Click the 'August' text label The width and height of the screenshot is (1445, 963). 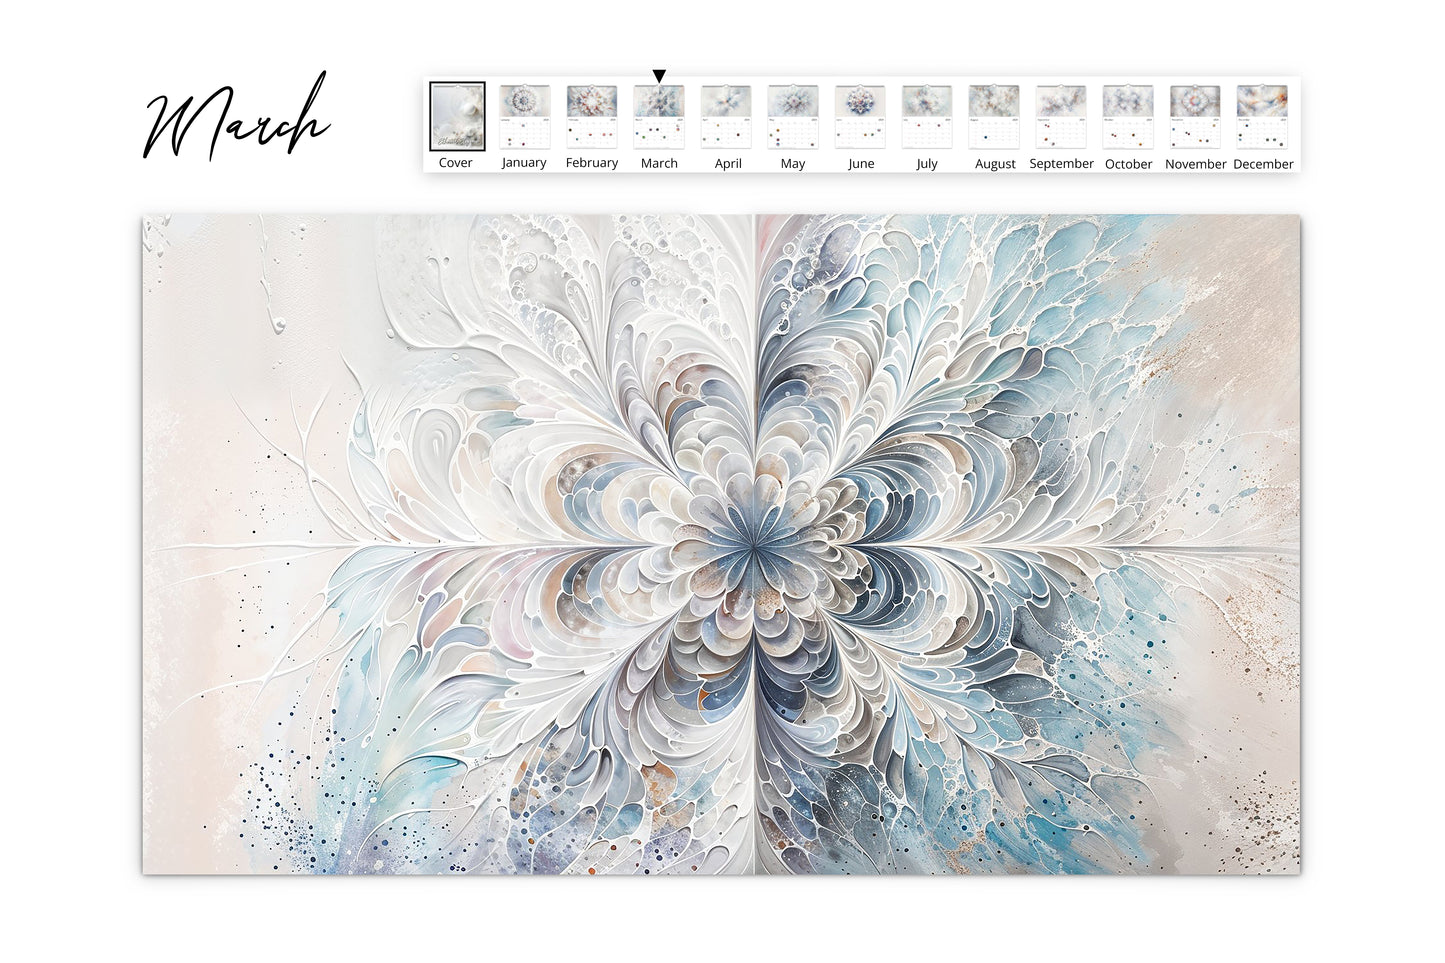(995, 164)
